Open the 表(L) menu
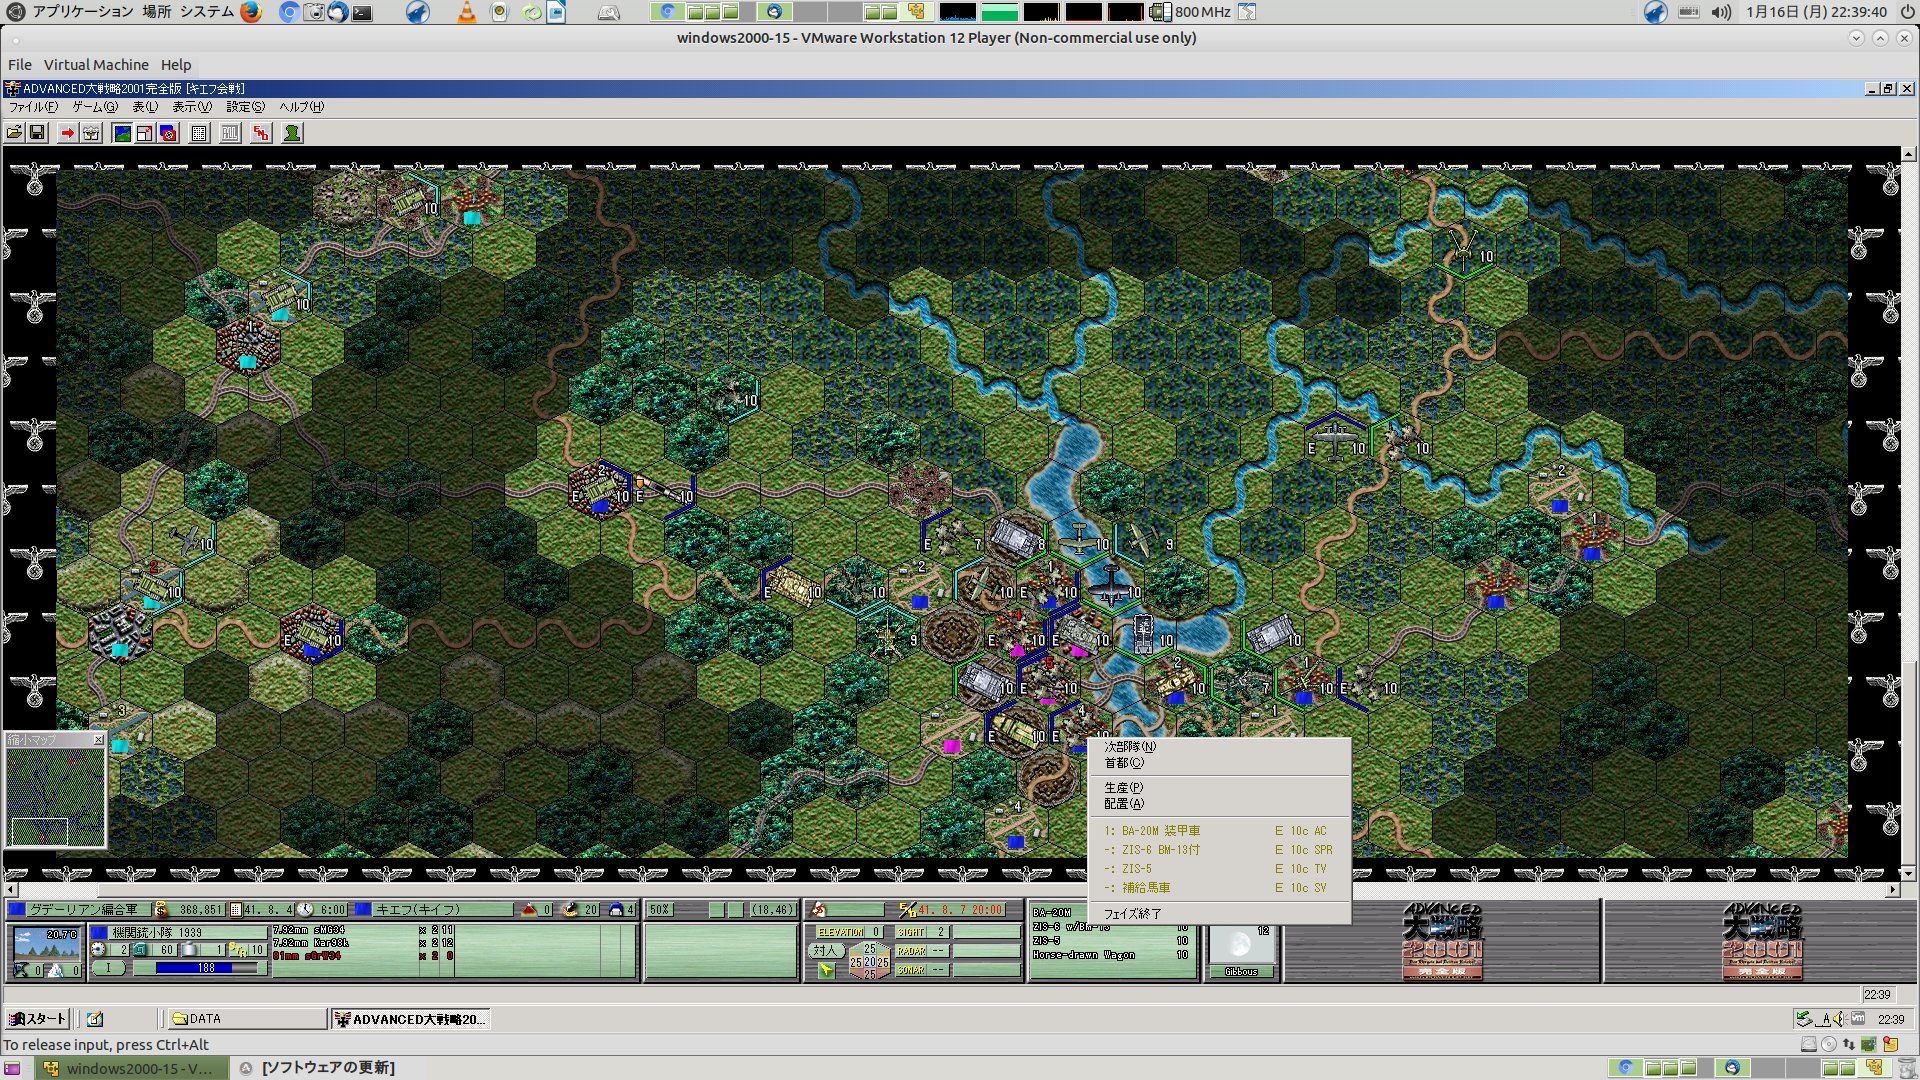1920x1080 pixels. (x=146, y=107)
